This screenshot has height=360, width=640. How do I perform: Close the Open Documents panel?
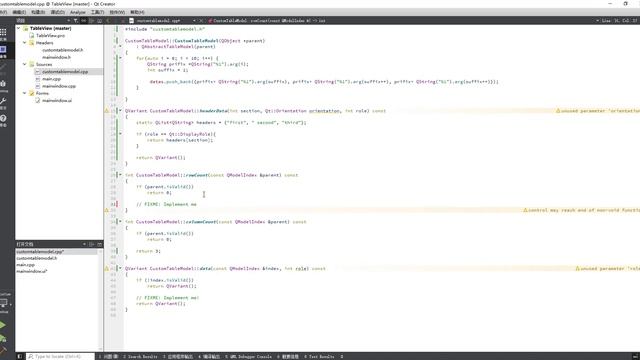point(100,244)
